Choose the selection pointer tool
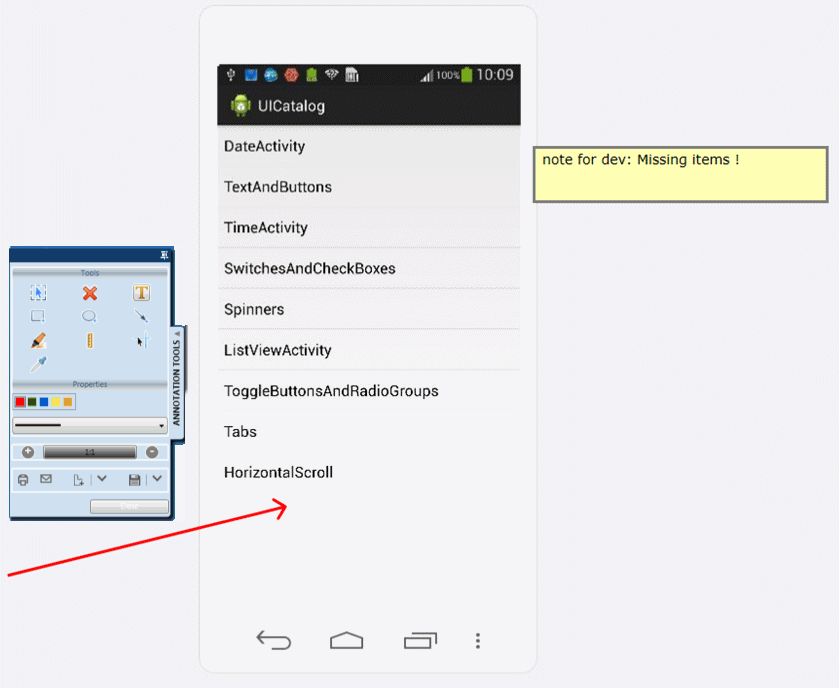Viewport: 839px width, 688px height. (x=38, y=293)
